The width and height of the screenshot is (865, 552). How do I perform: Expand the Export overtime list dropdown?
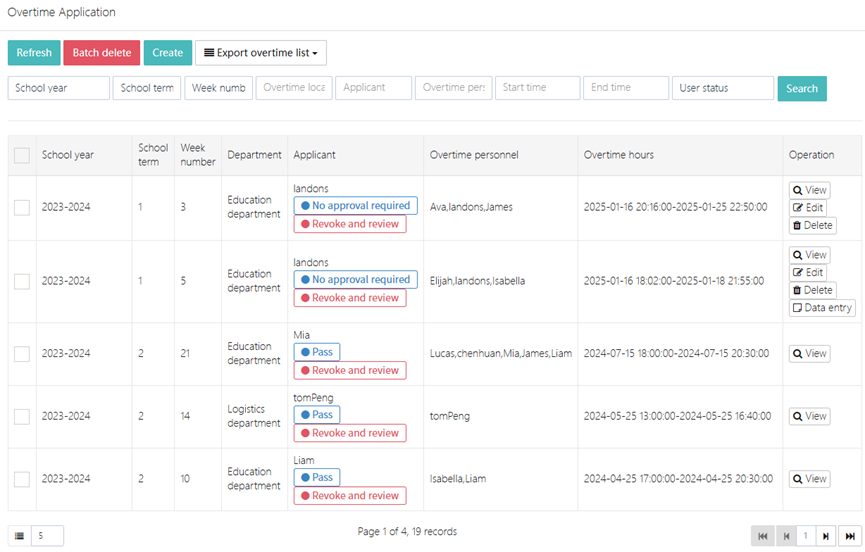point(261,53)
